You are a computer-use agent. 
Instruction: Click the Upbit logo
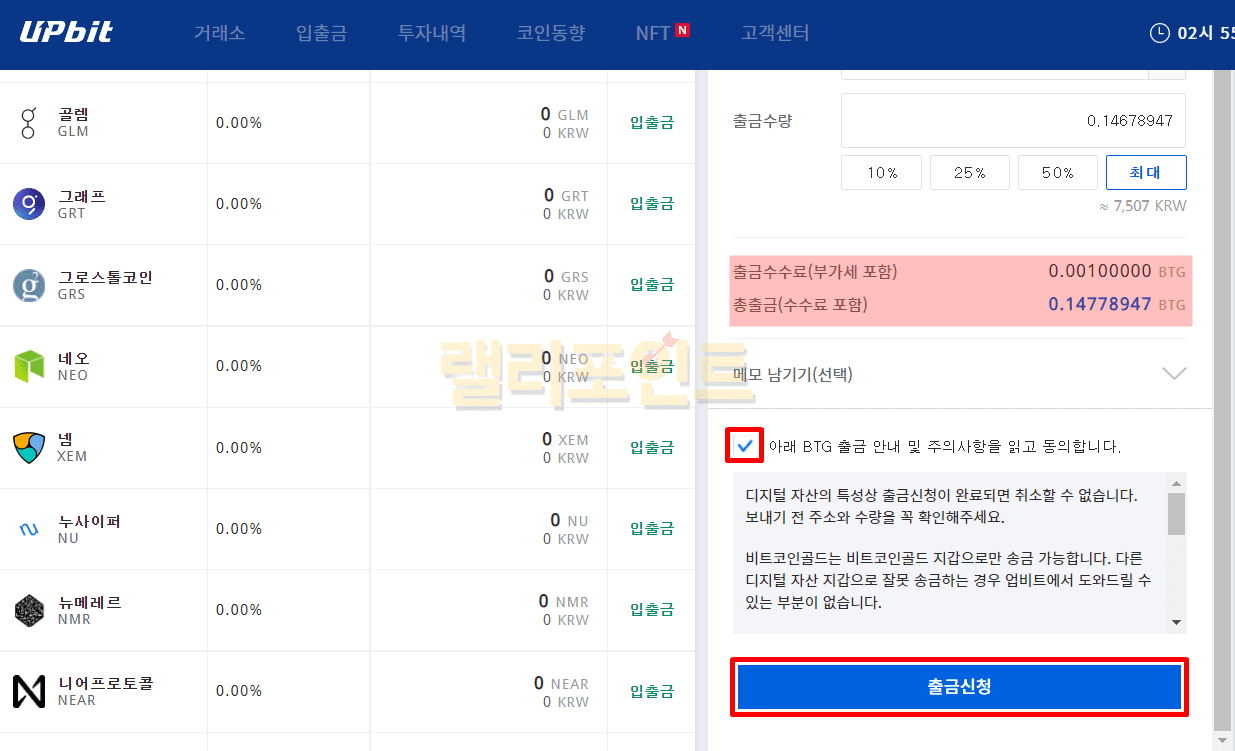[66, 32]
